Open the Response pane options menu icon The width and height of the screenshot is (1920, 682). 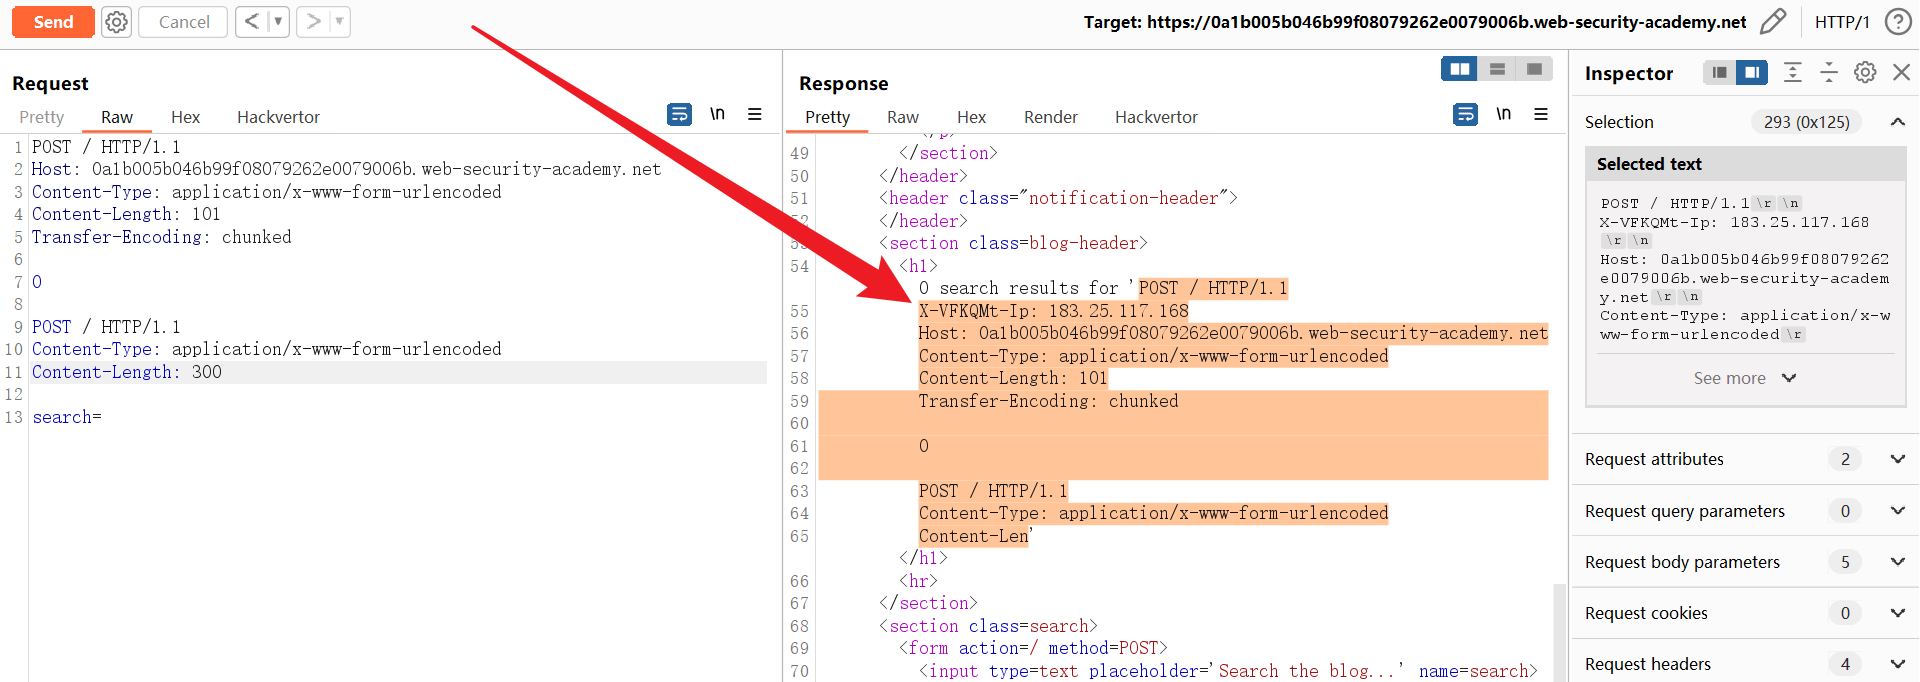(x=1541, y=114)
